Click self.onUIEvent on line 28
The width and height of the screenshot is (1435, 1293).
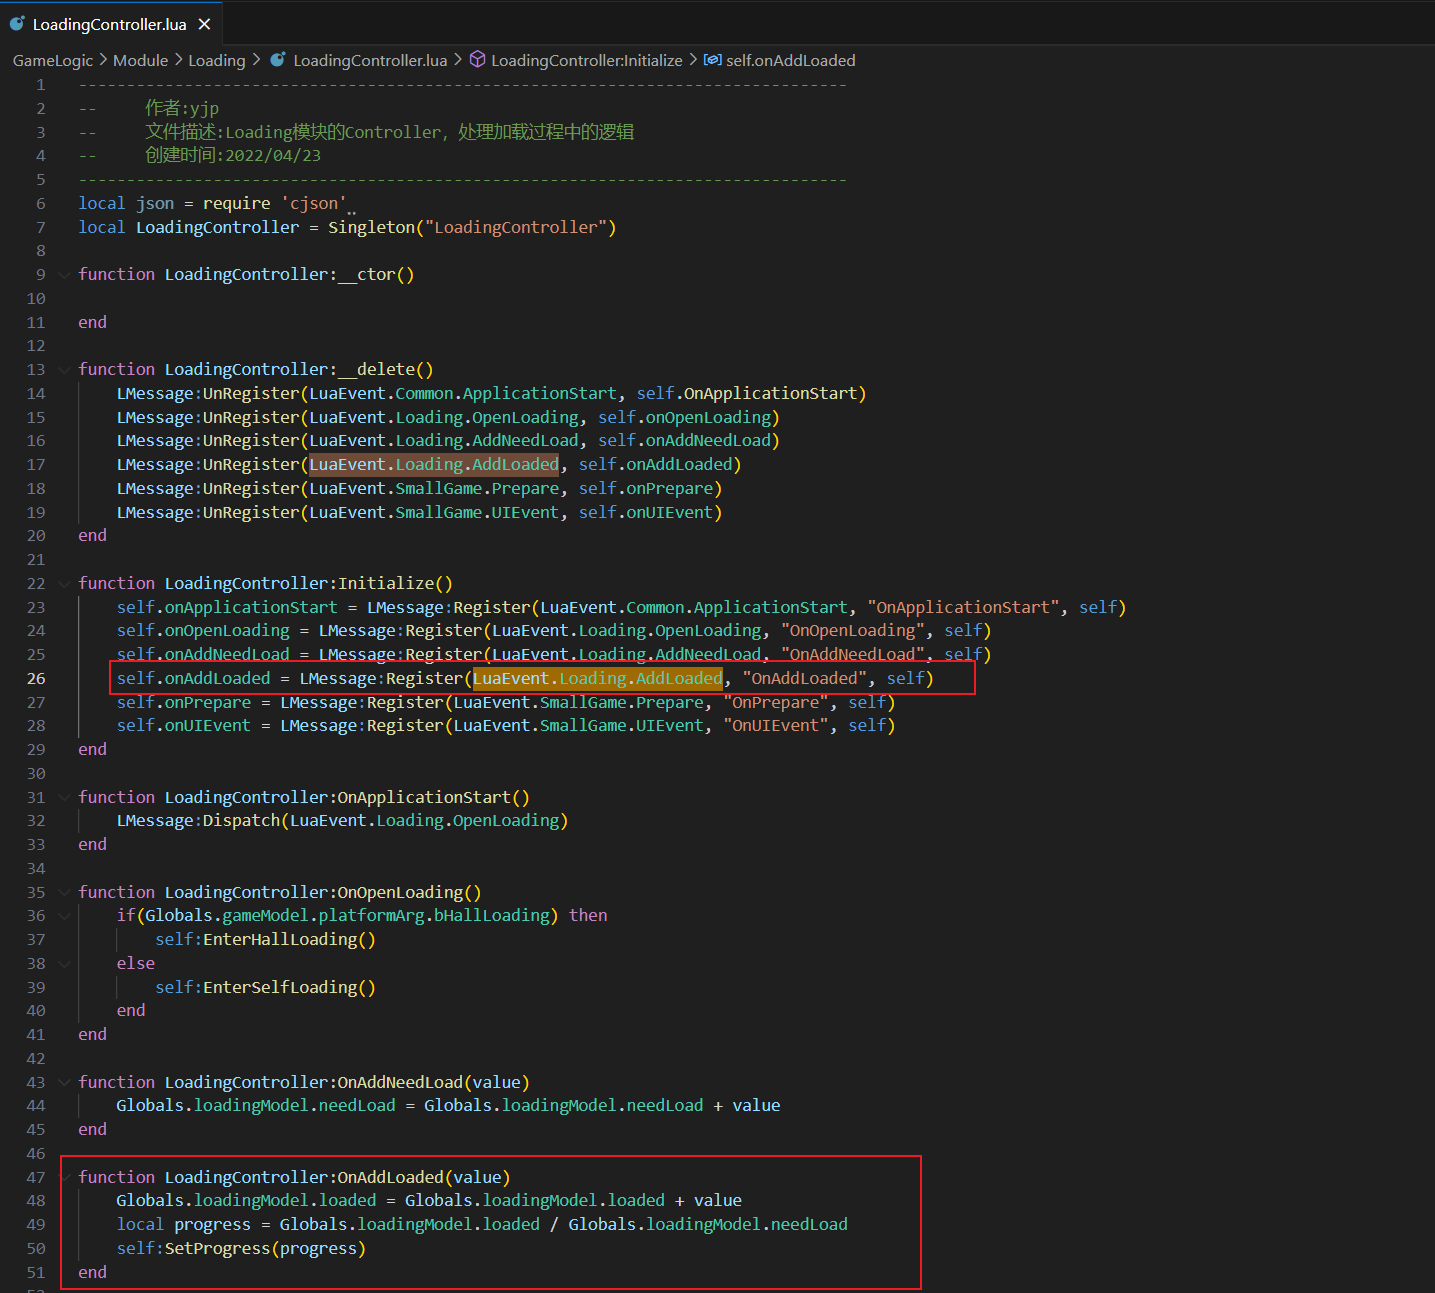click(183, 725)
